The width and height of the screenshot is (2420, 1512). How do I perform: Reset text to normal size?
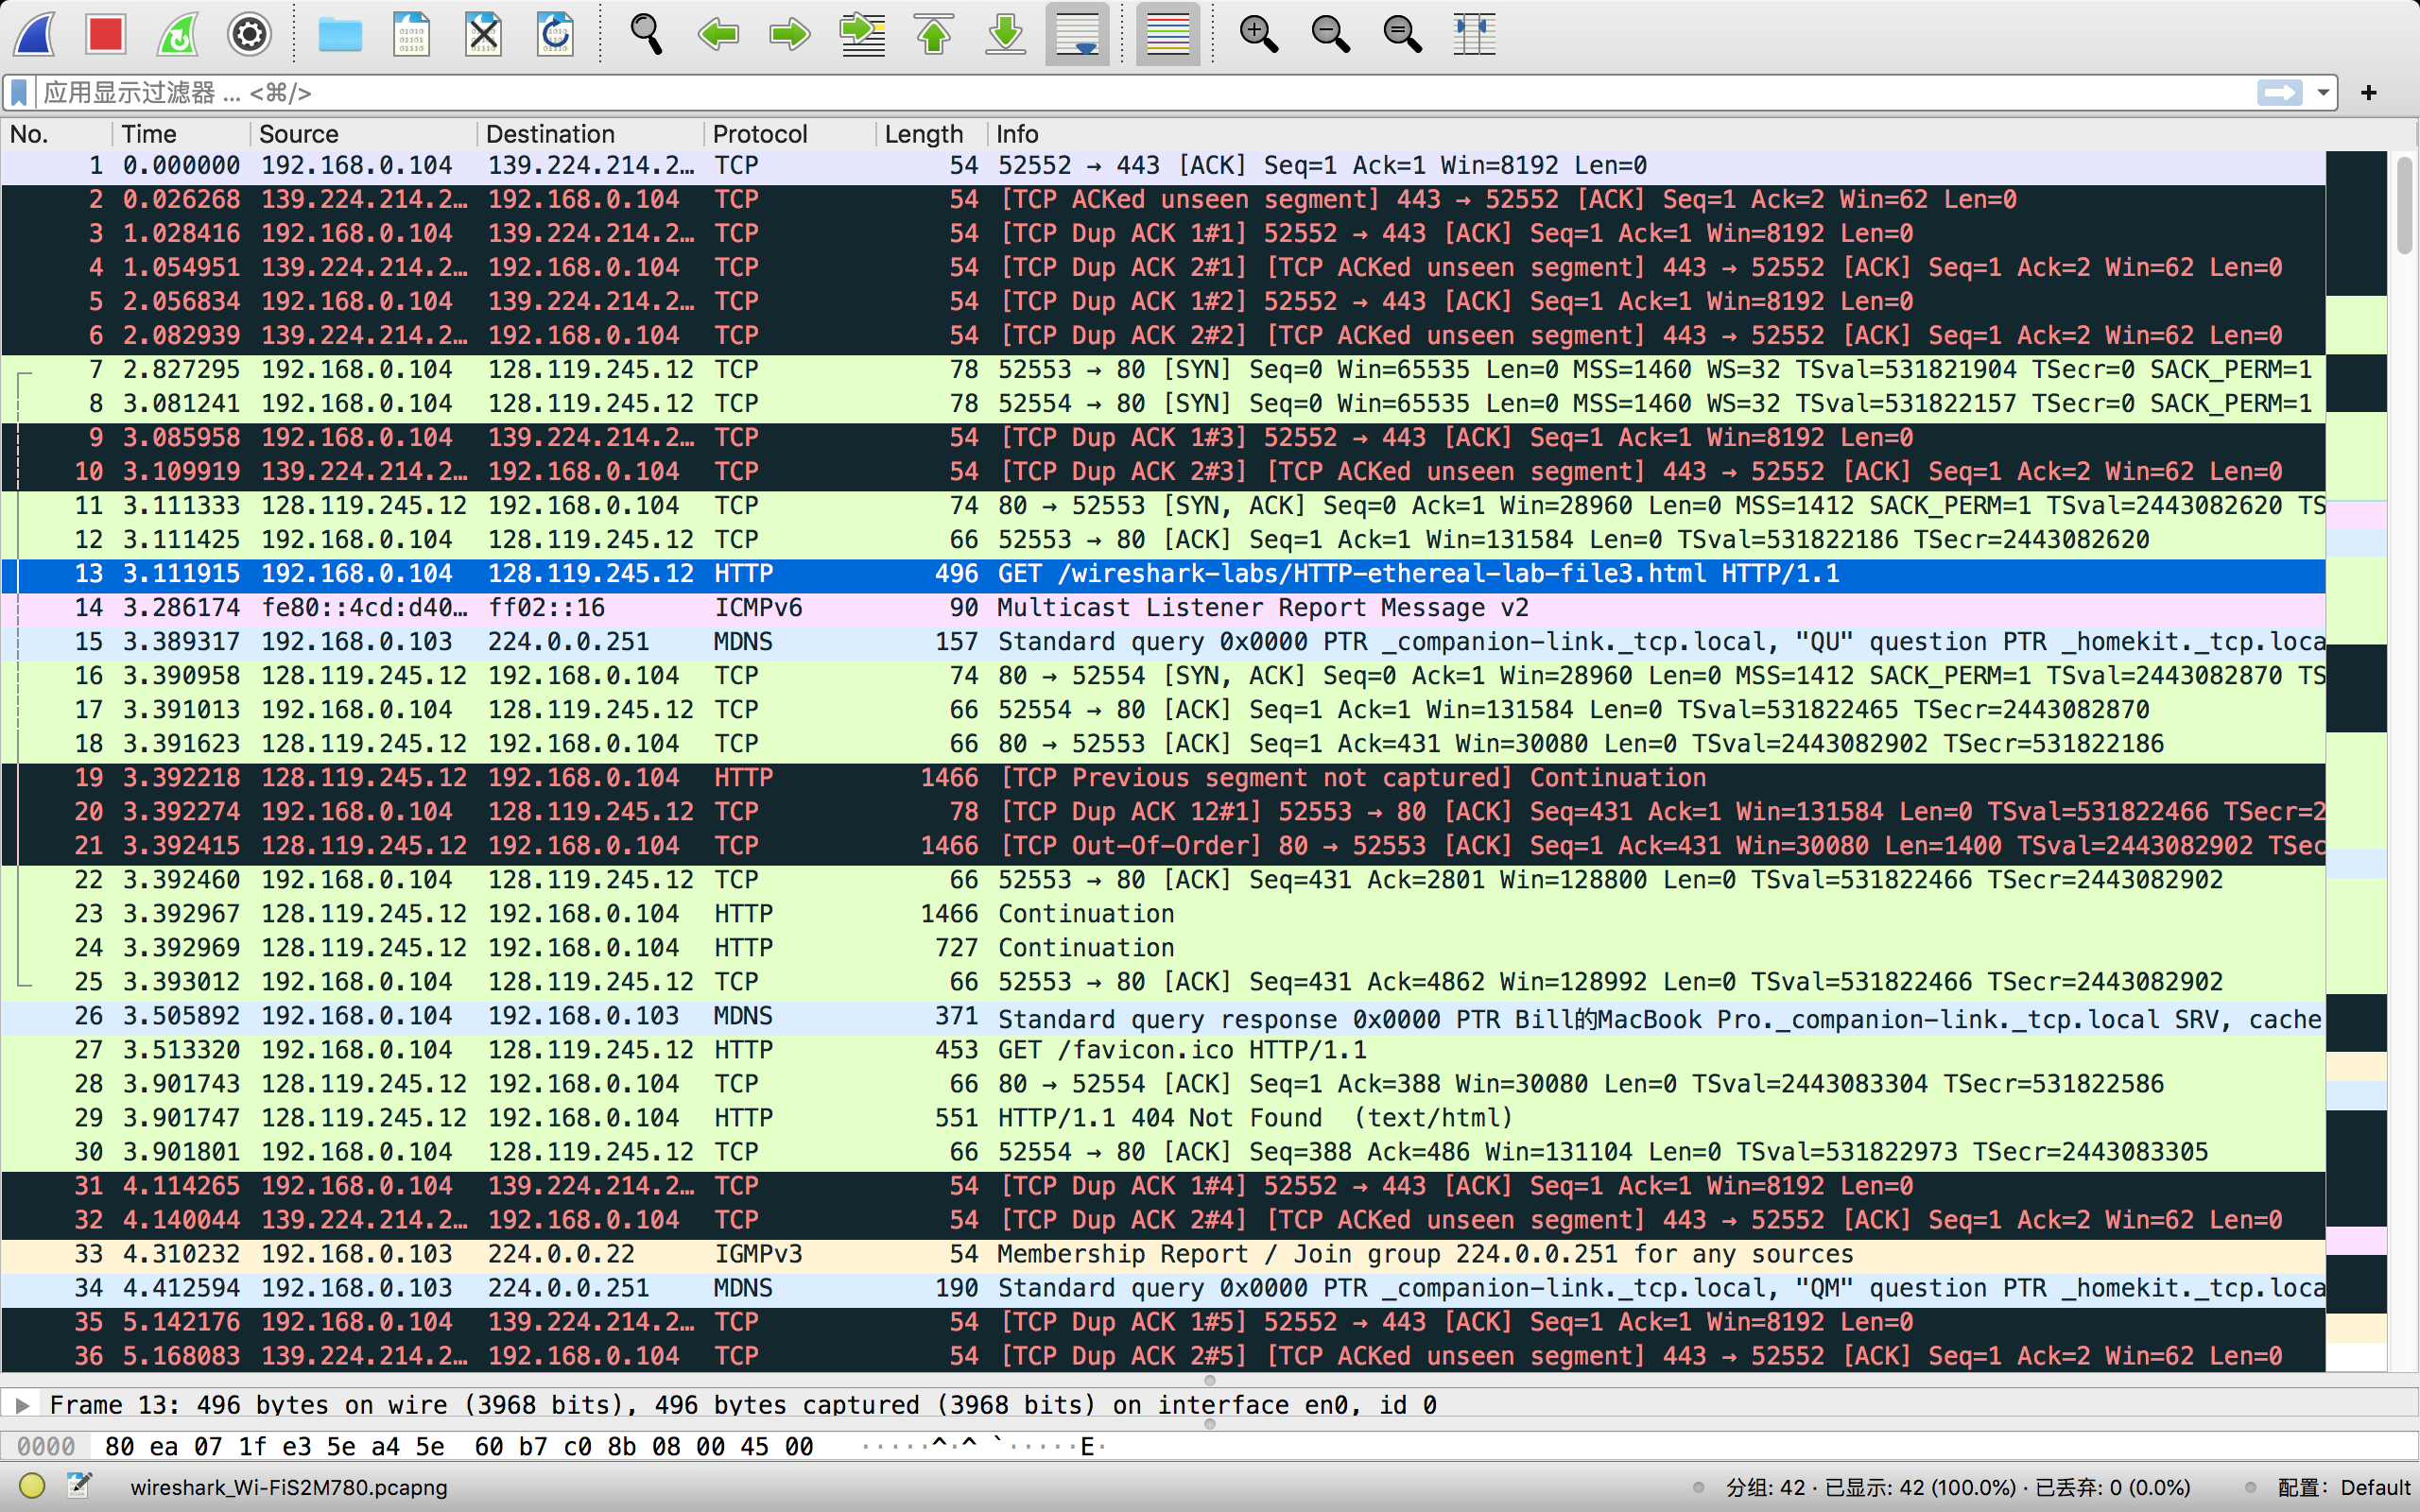(1403, 35)
